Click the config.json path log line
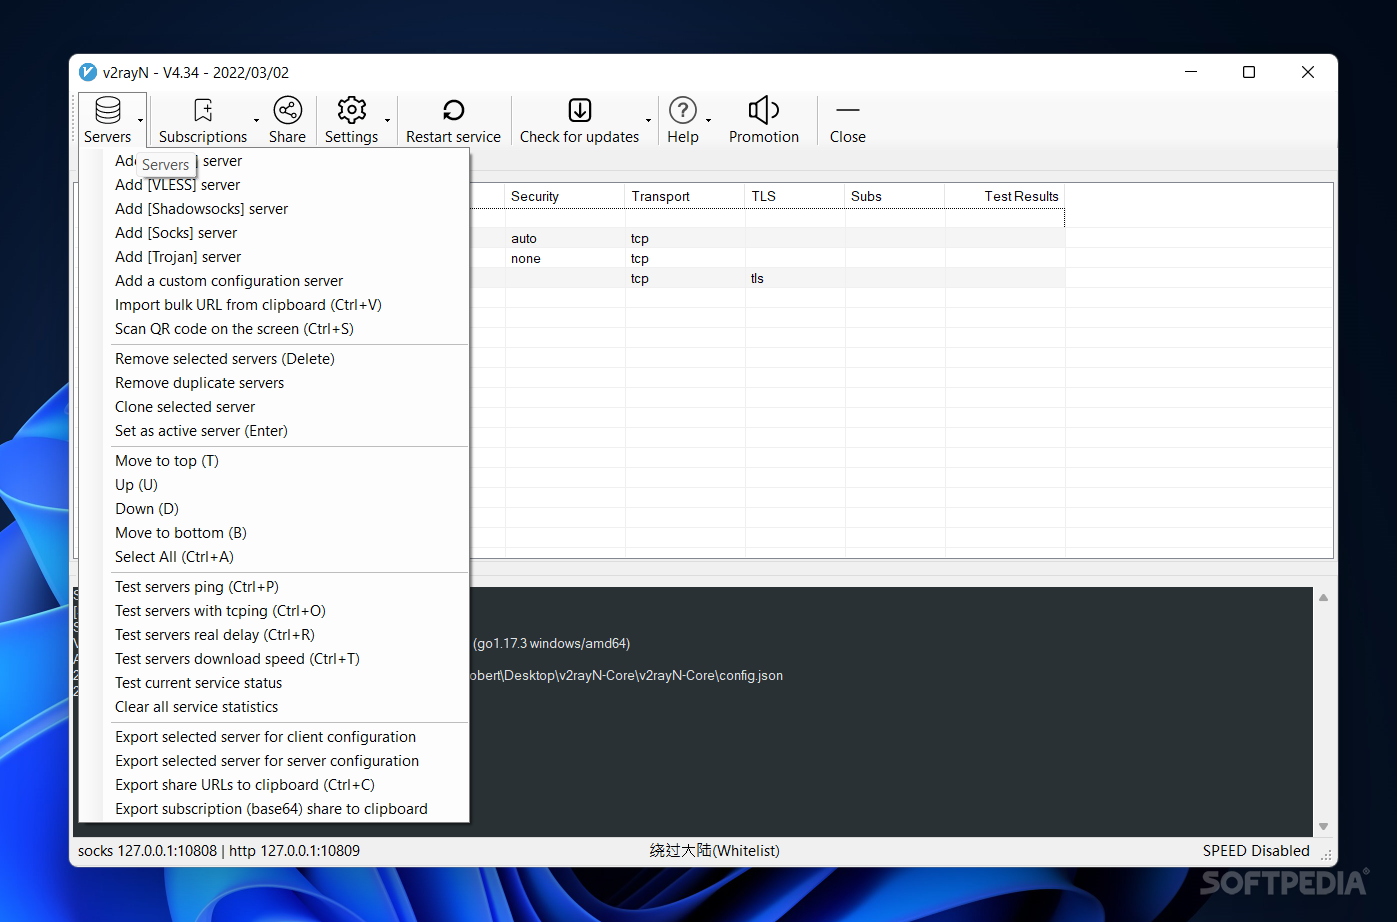The height and width of the screenshot is (922, 1397). click(627, 676)
